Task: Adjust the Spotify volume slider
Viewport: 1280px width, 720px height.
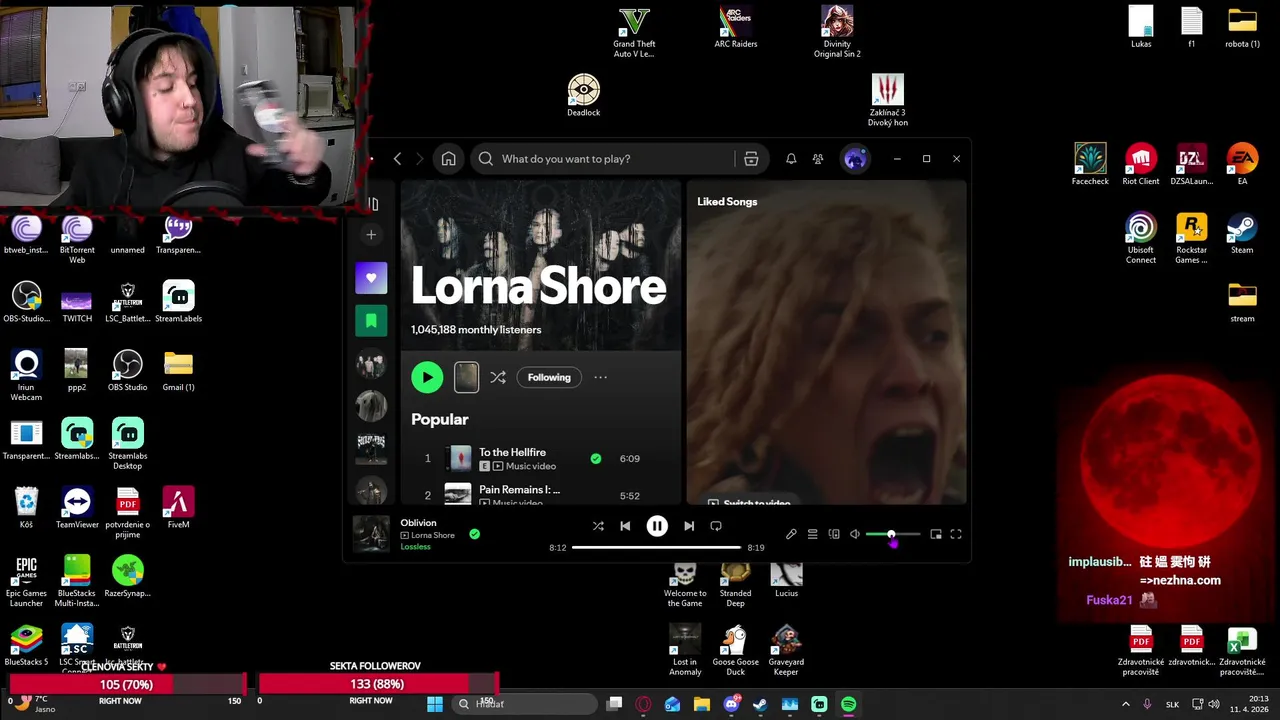Action: click(893, 535)
